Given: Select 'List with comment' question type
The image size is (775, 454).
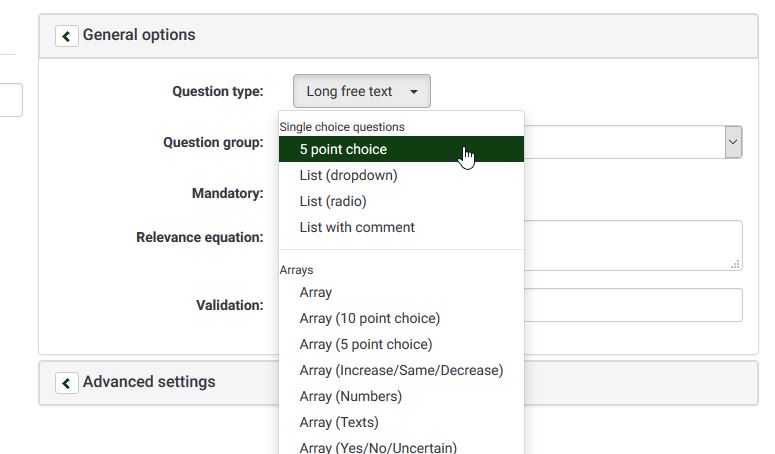Looking at the screenshot, I should click(357, 227).
